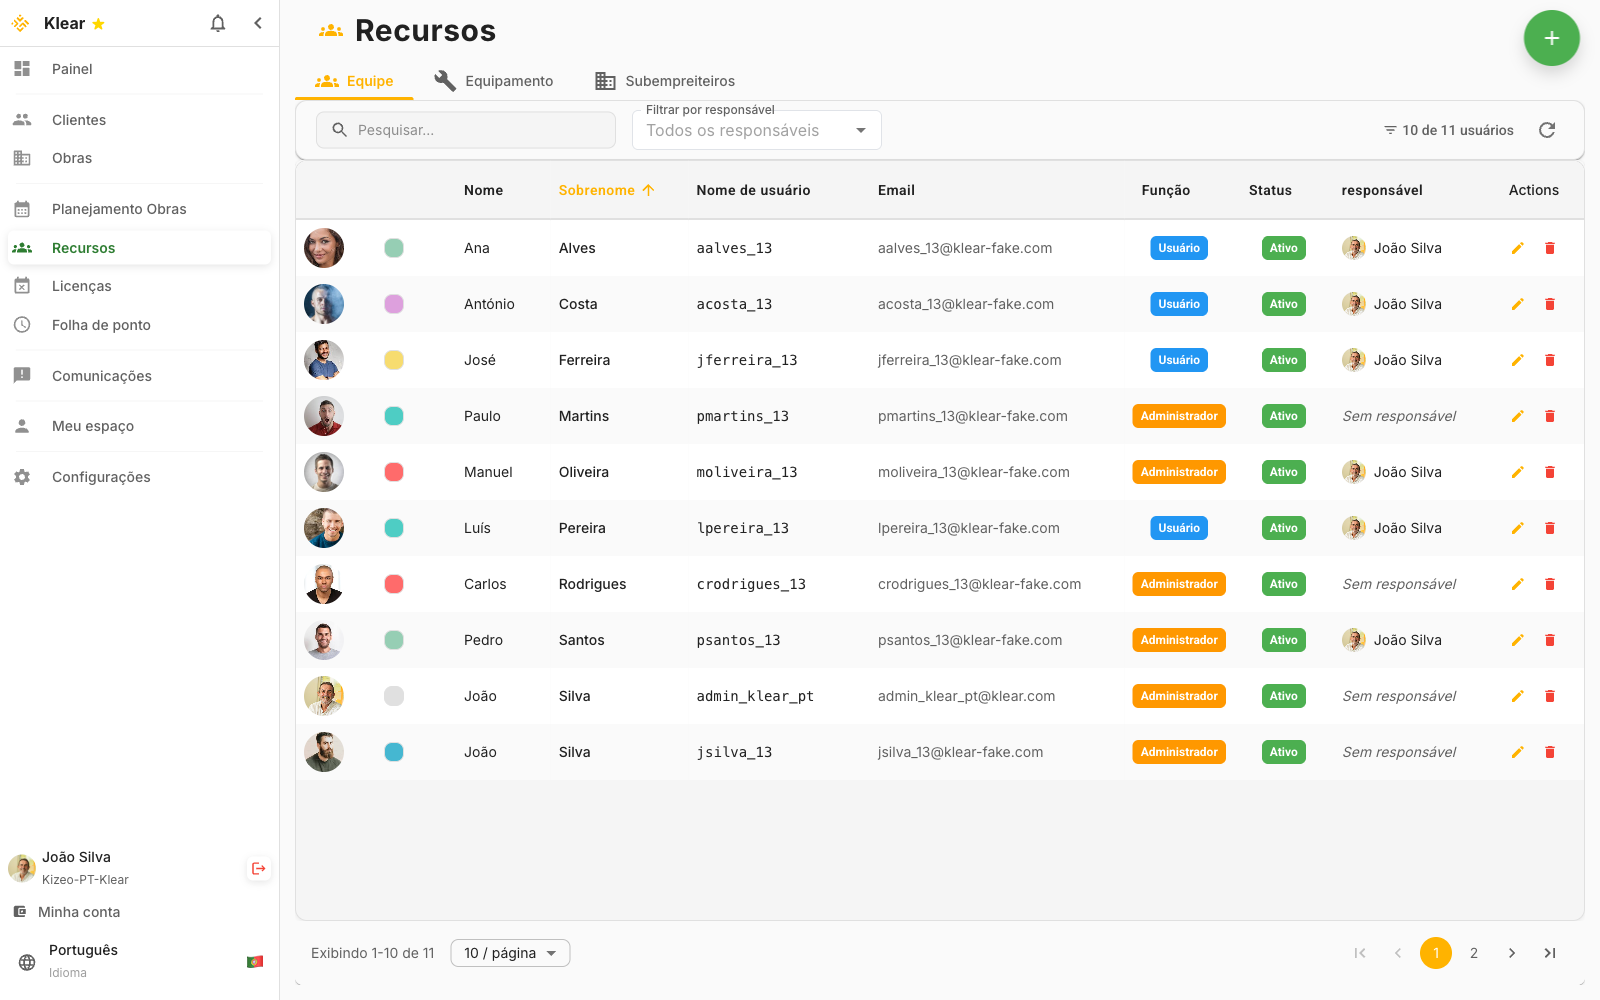Collapse the sidebar with chevron arrow

click(x=258, y=23)
